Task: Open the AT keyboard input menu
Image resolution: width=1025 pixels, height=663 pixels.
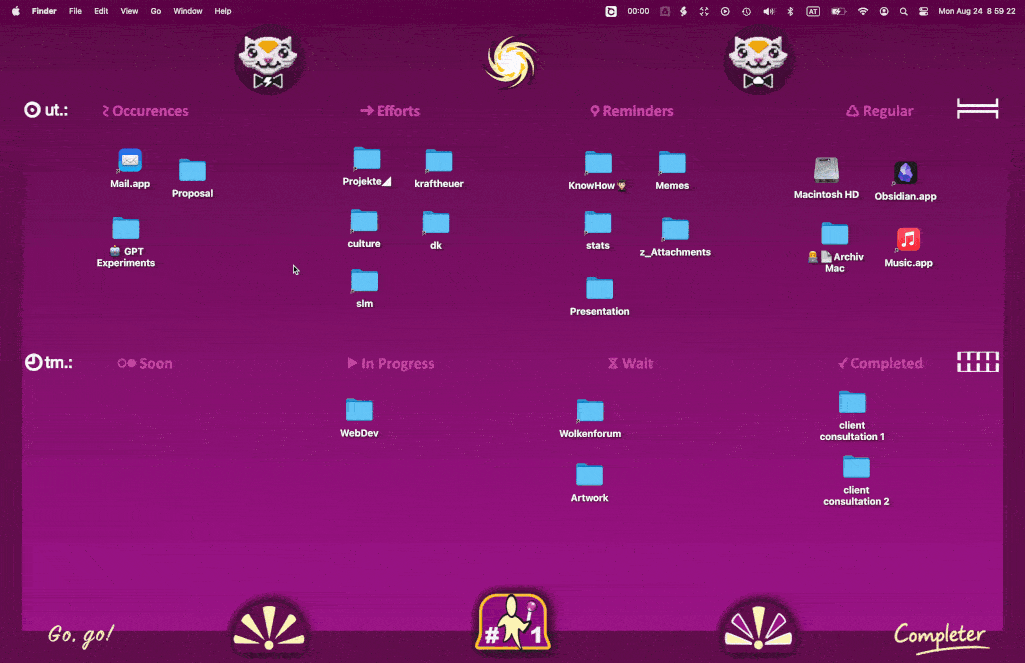Action: pyautogui.click(x=813, y=11)
